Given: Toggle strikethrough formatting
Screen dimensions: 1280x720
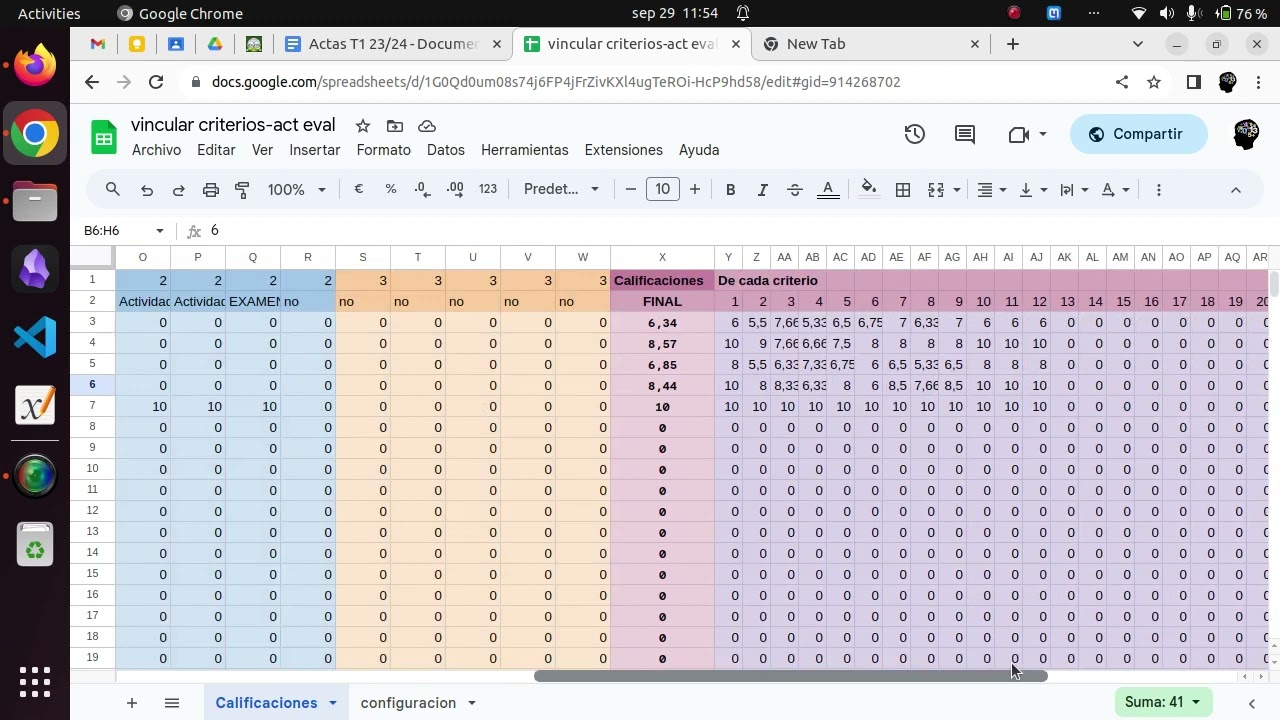Looking at the screenshot, I should click(x=795, y=189).
